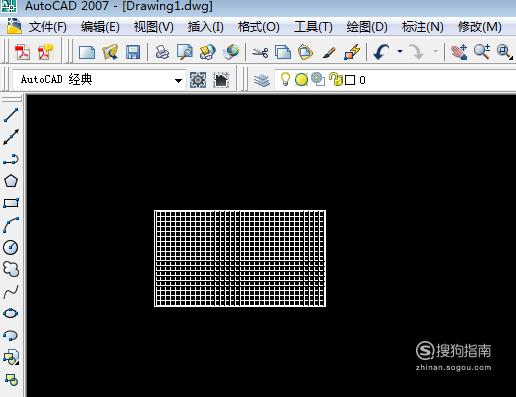Open an existing drawing file
This screenshot has width=516, height=397.
click(110, 52)
